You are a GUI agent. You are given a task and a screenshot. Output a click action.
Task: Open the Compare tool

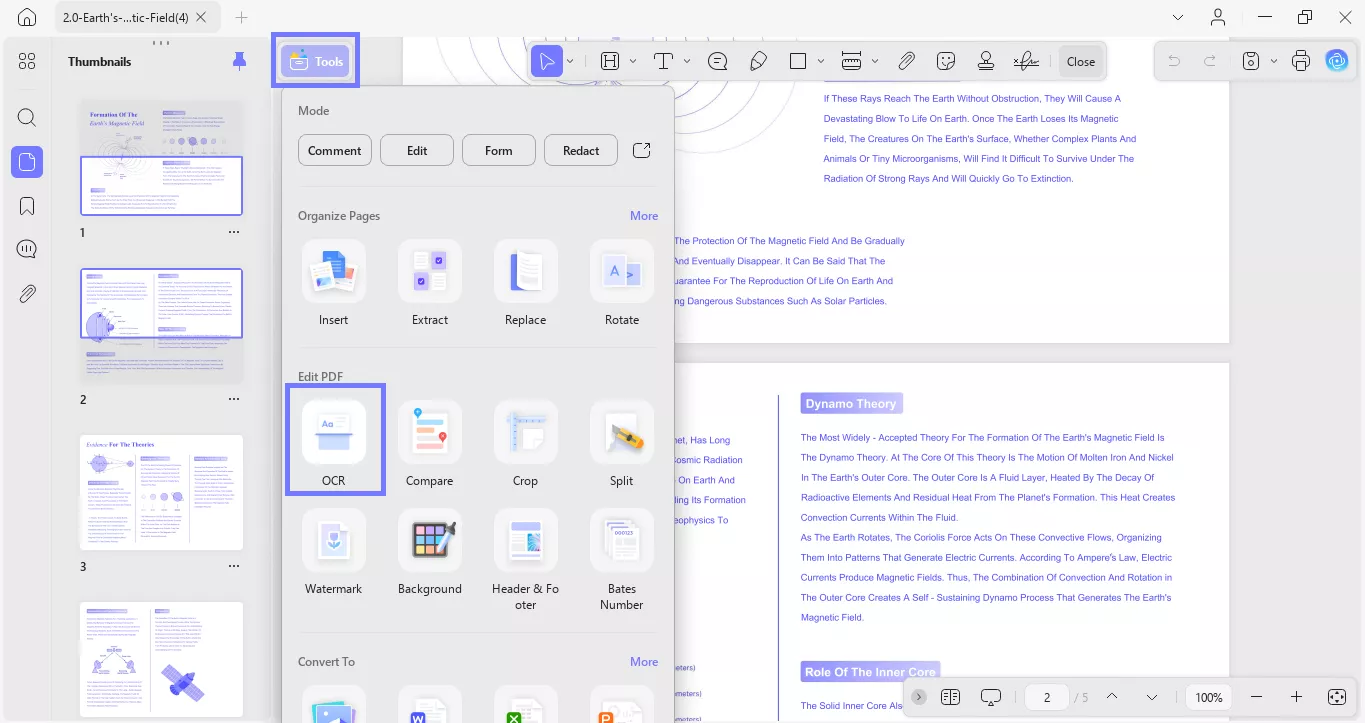[430, 445]
